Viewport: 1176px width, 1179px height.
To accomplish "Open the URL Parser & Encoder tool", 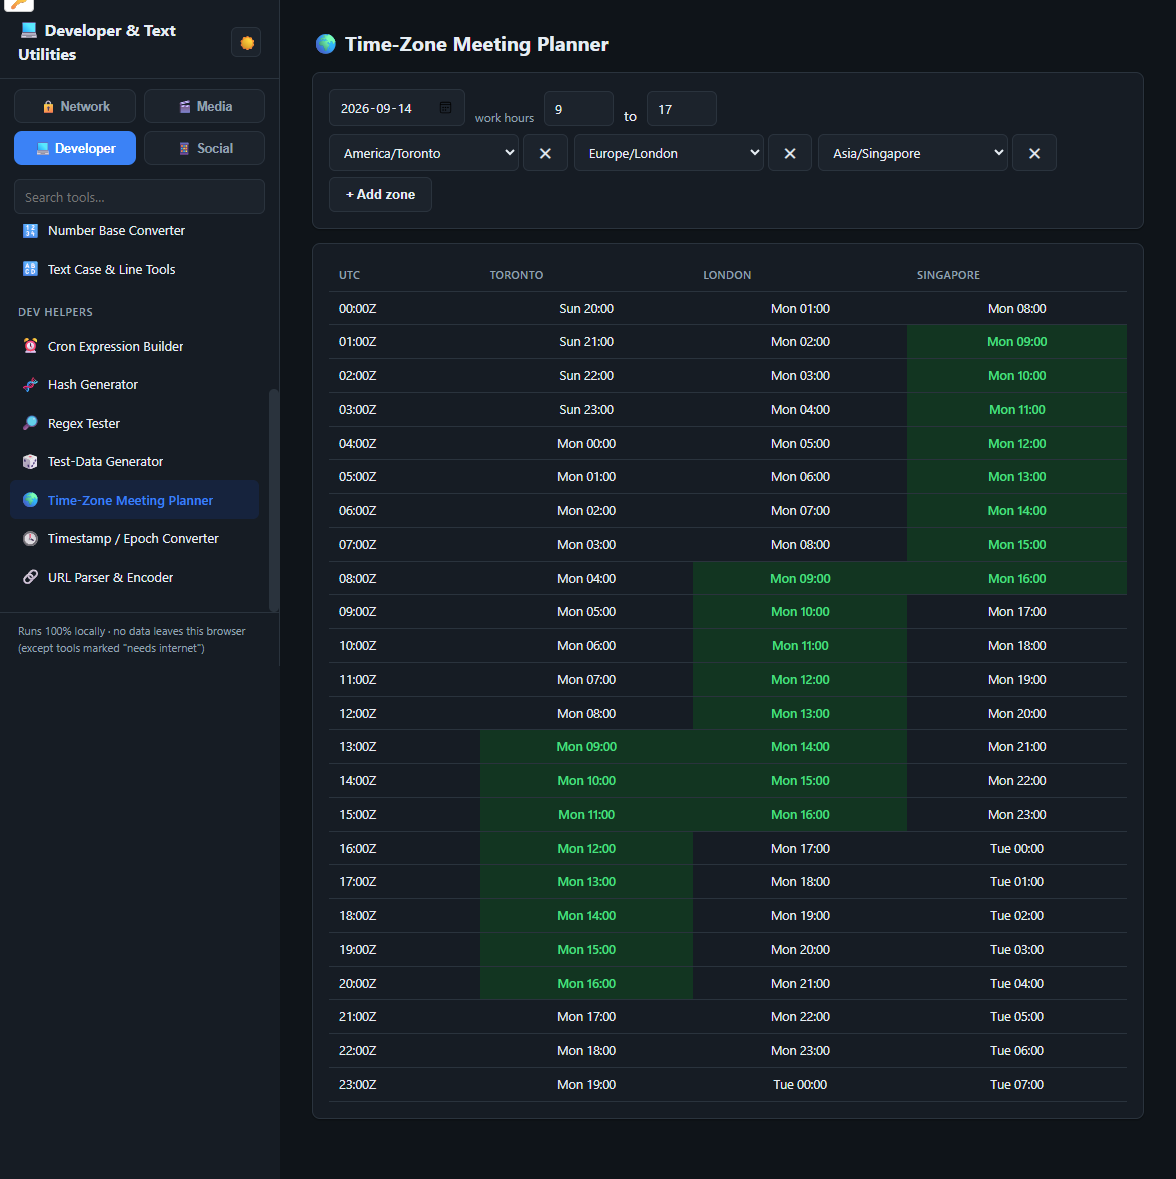I will pos(135,577).
